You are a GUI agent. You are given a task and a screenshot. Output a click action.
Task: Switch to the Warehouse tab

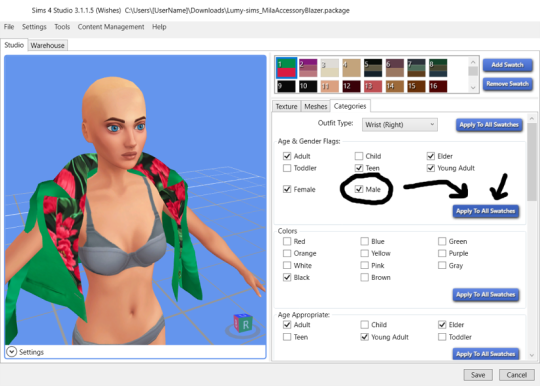pos(48,45)
